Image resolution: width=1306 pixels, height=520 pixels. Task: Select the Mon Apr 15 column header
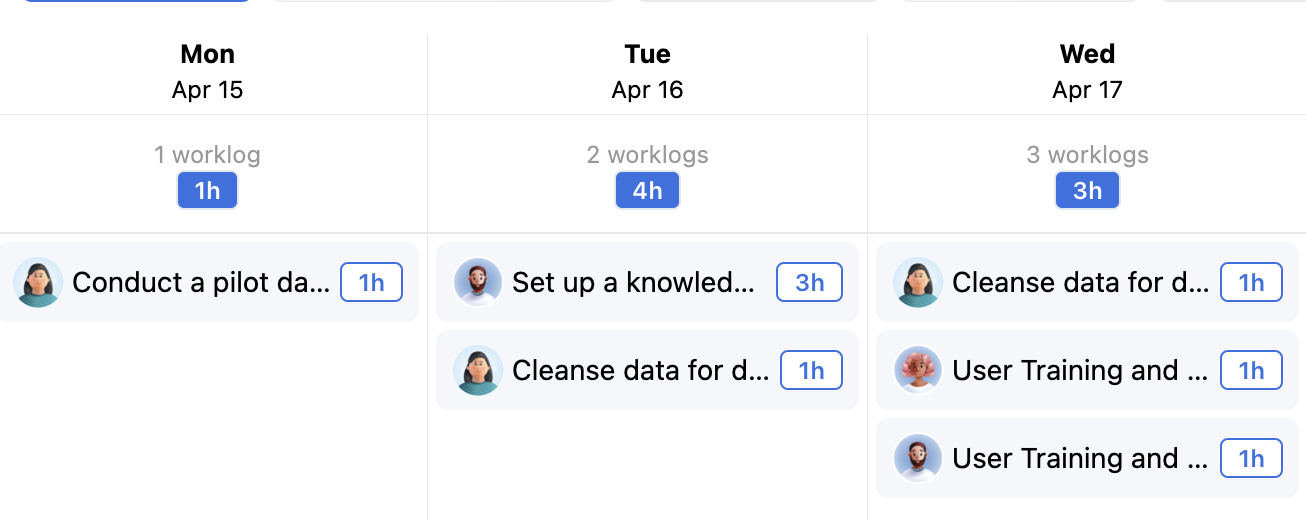pyautogui.click(x=207, y=72)
